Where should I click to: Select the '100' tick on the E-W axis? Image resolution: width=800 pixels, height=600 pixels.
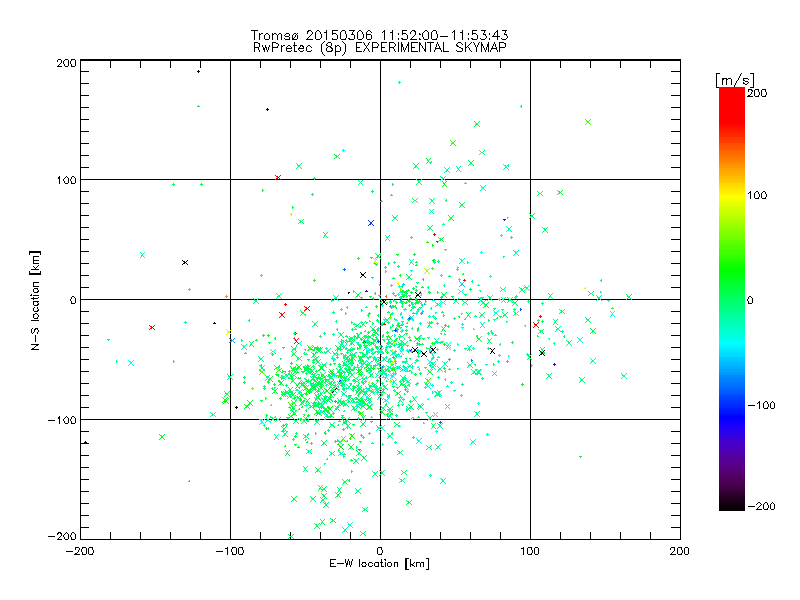[530, 551]
